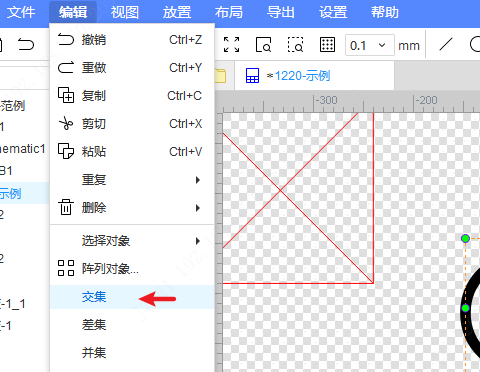480x372 pixels.
Task: Click the zoom page magnifier icon
Action: 263,45
